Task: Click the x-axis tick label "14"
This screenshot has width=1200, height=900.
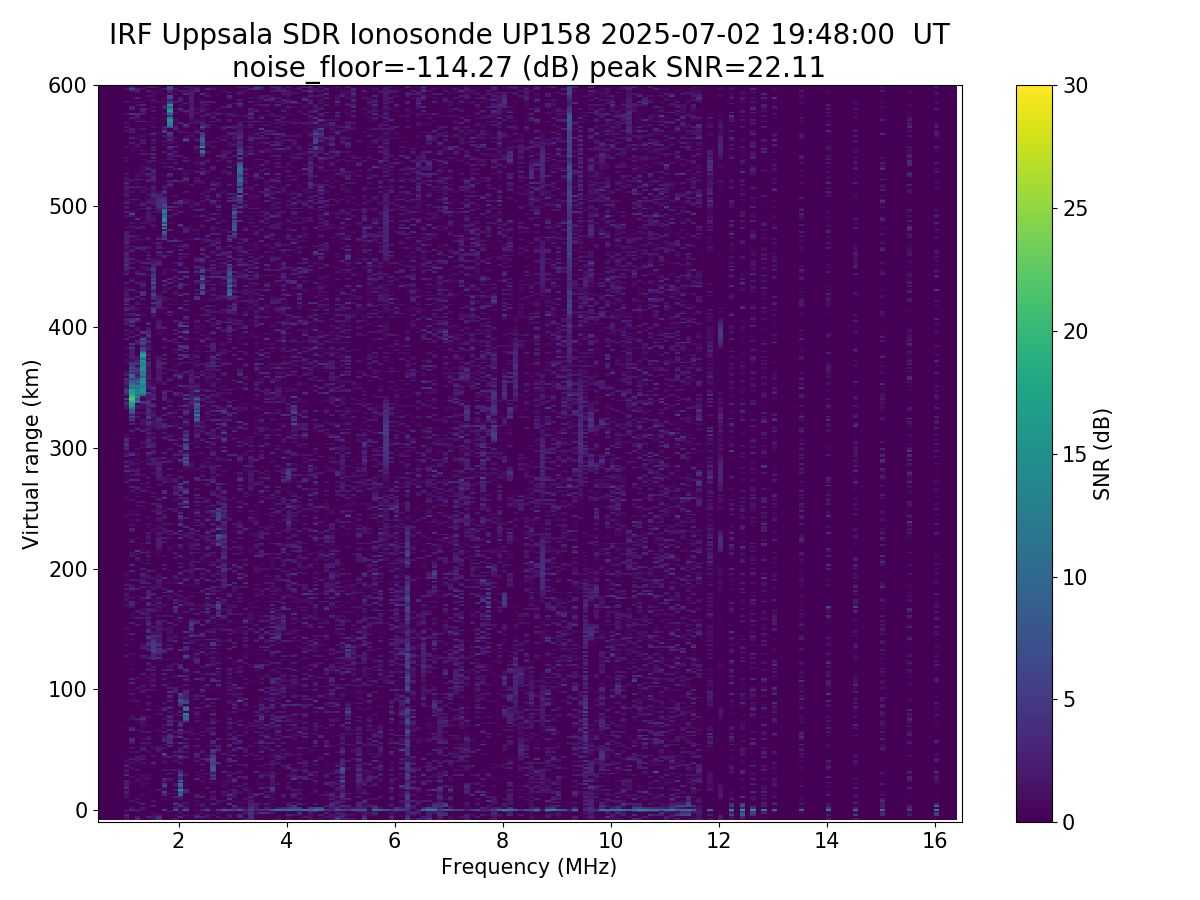Action: click(x=827, y=841)
